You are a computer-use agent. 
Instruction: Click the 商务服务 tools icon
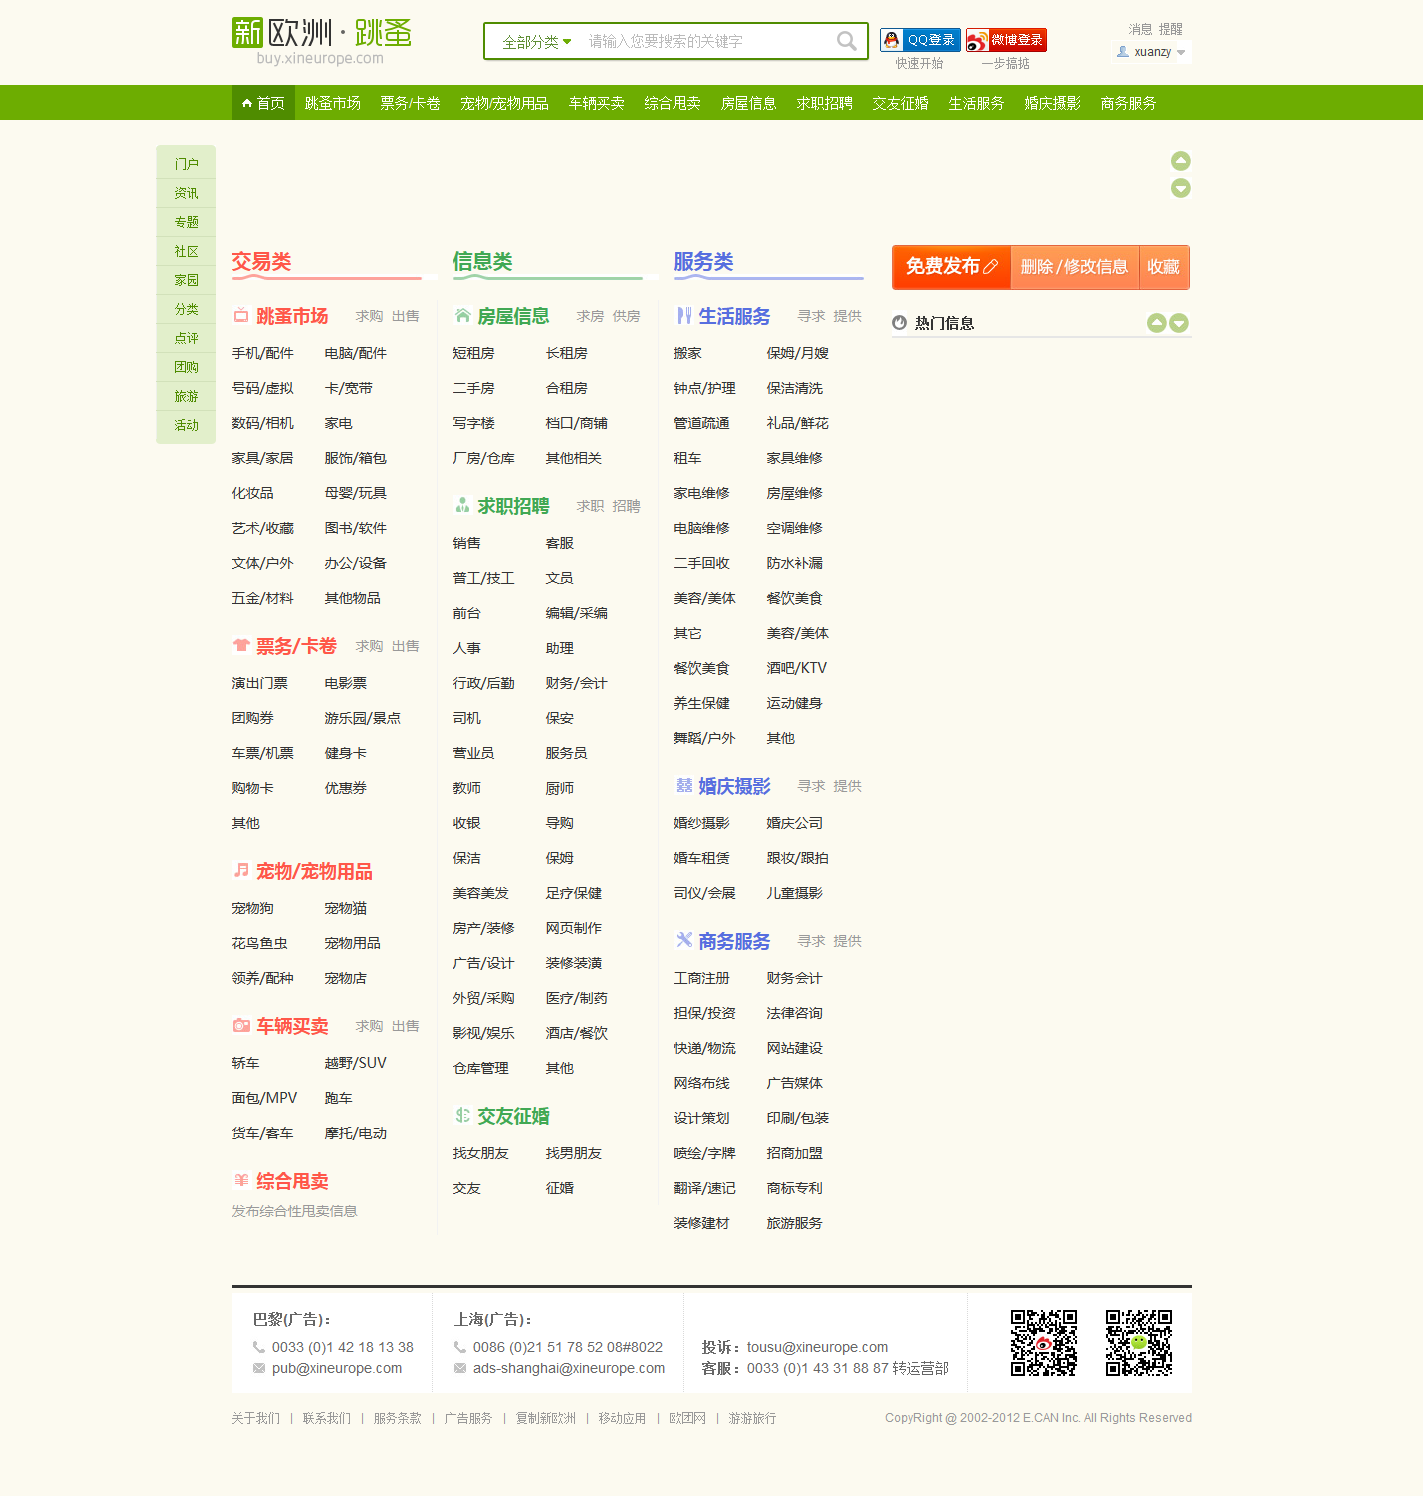[684, 940]
